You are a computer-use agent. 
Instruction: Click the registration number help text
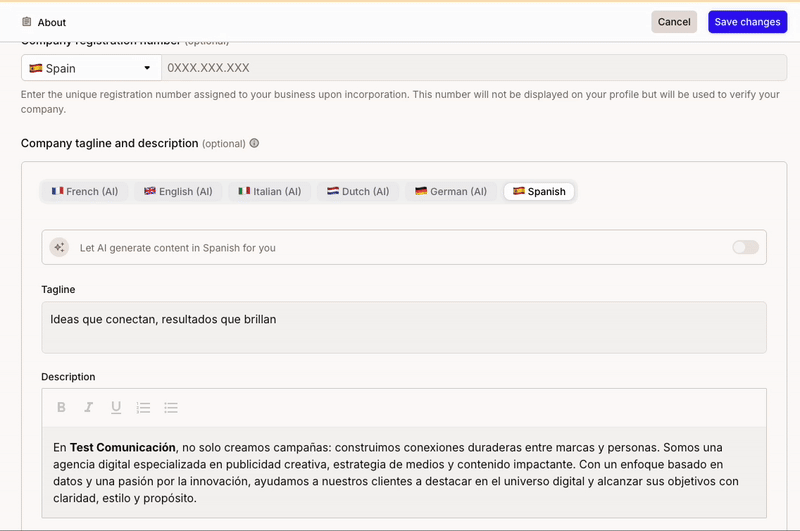pyautogui.click(x=400, y=102)
